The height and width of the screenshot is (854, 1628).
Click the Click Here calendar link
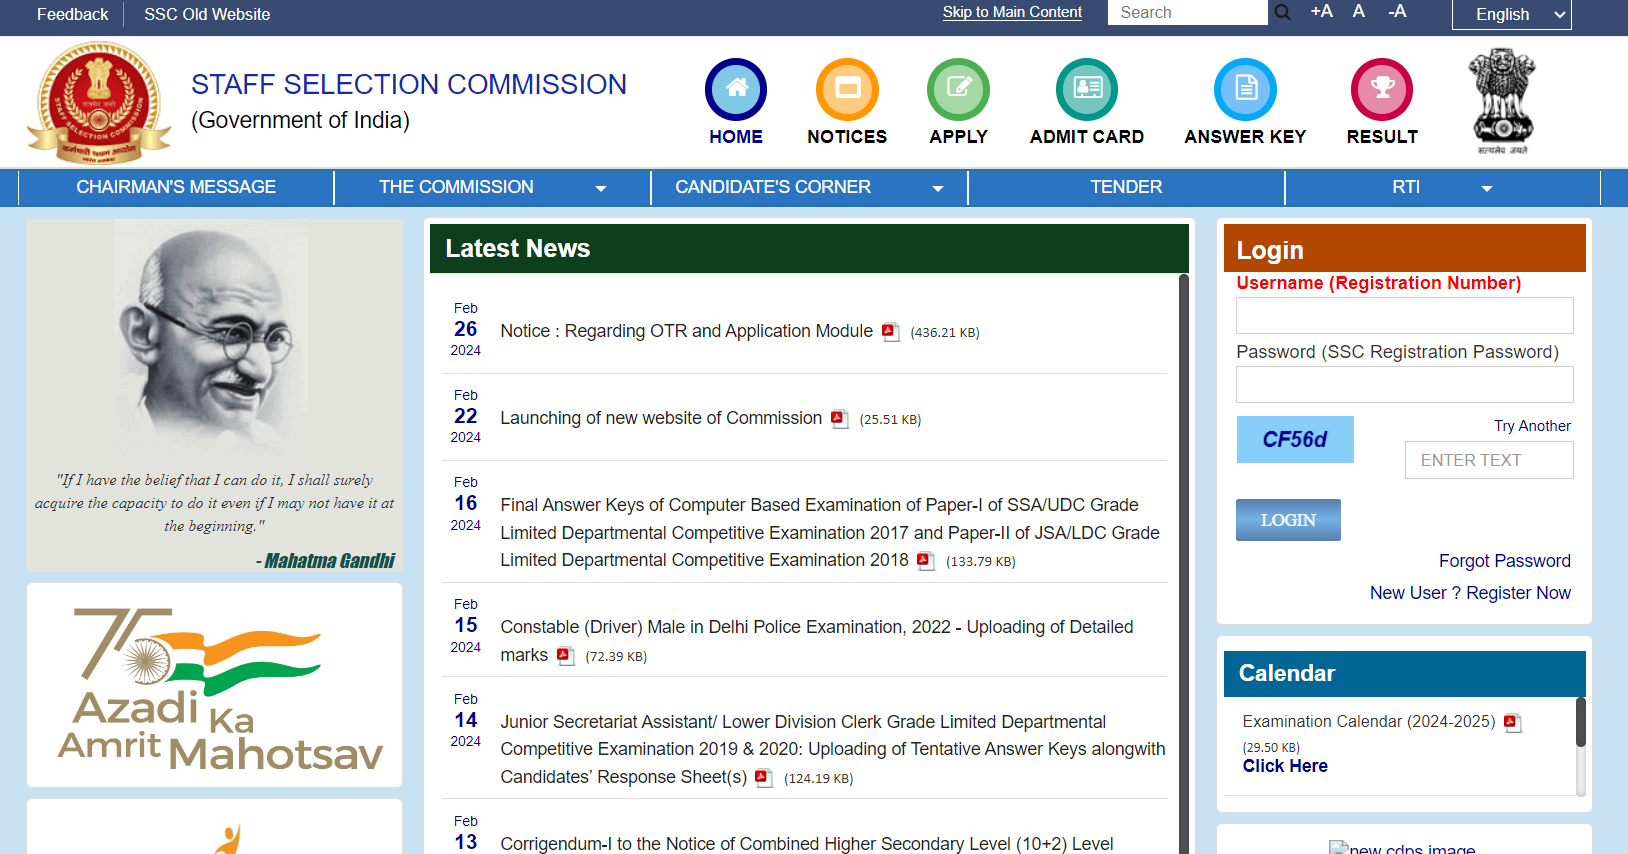coord(1285,766)
